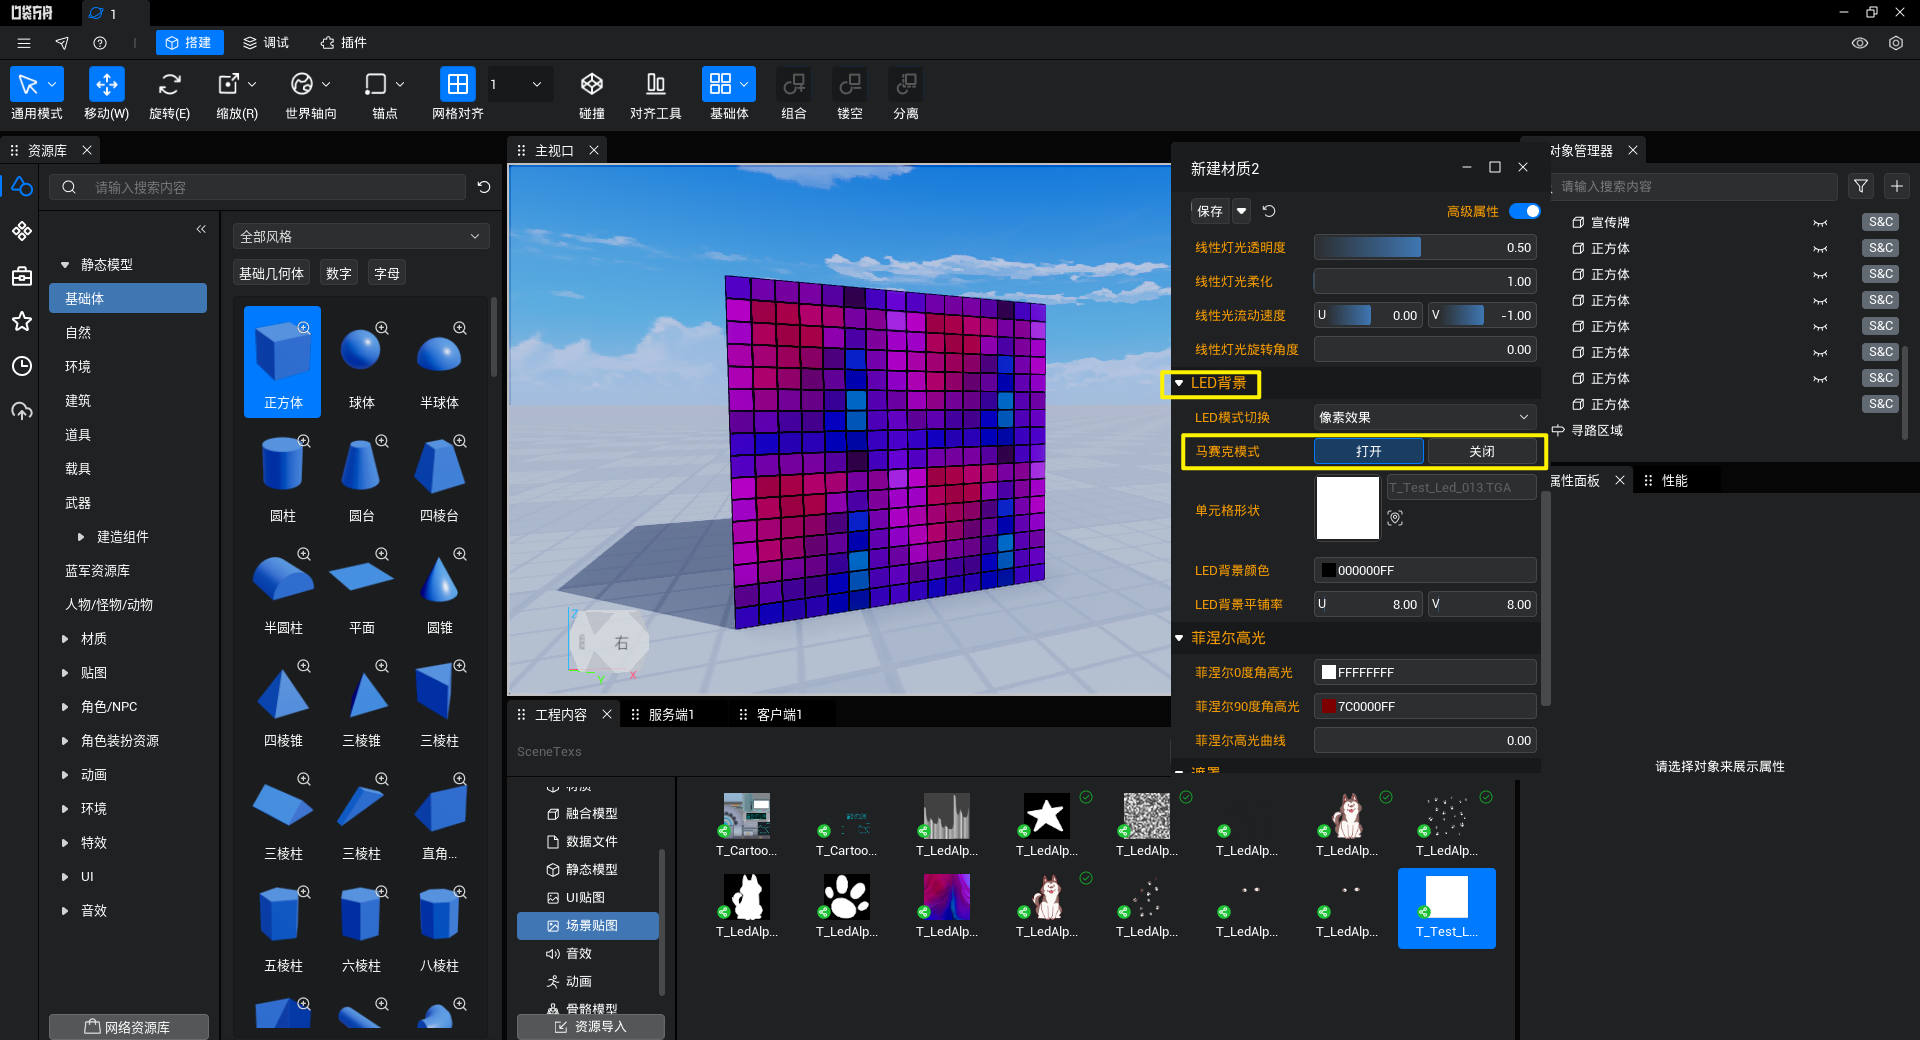Viewport: 1920px width, 1040px height.
Task: Set 马赛克模式 to 打开
Action: pyautogui.click(x=1368, y=452)
